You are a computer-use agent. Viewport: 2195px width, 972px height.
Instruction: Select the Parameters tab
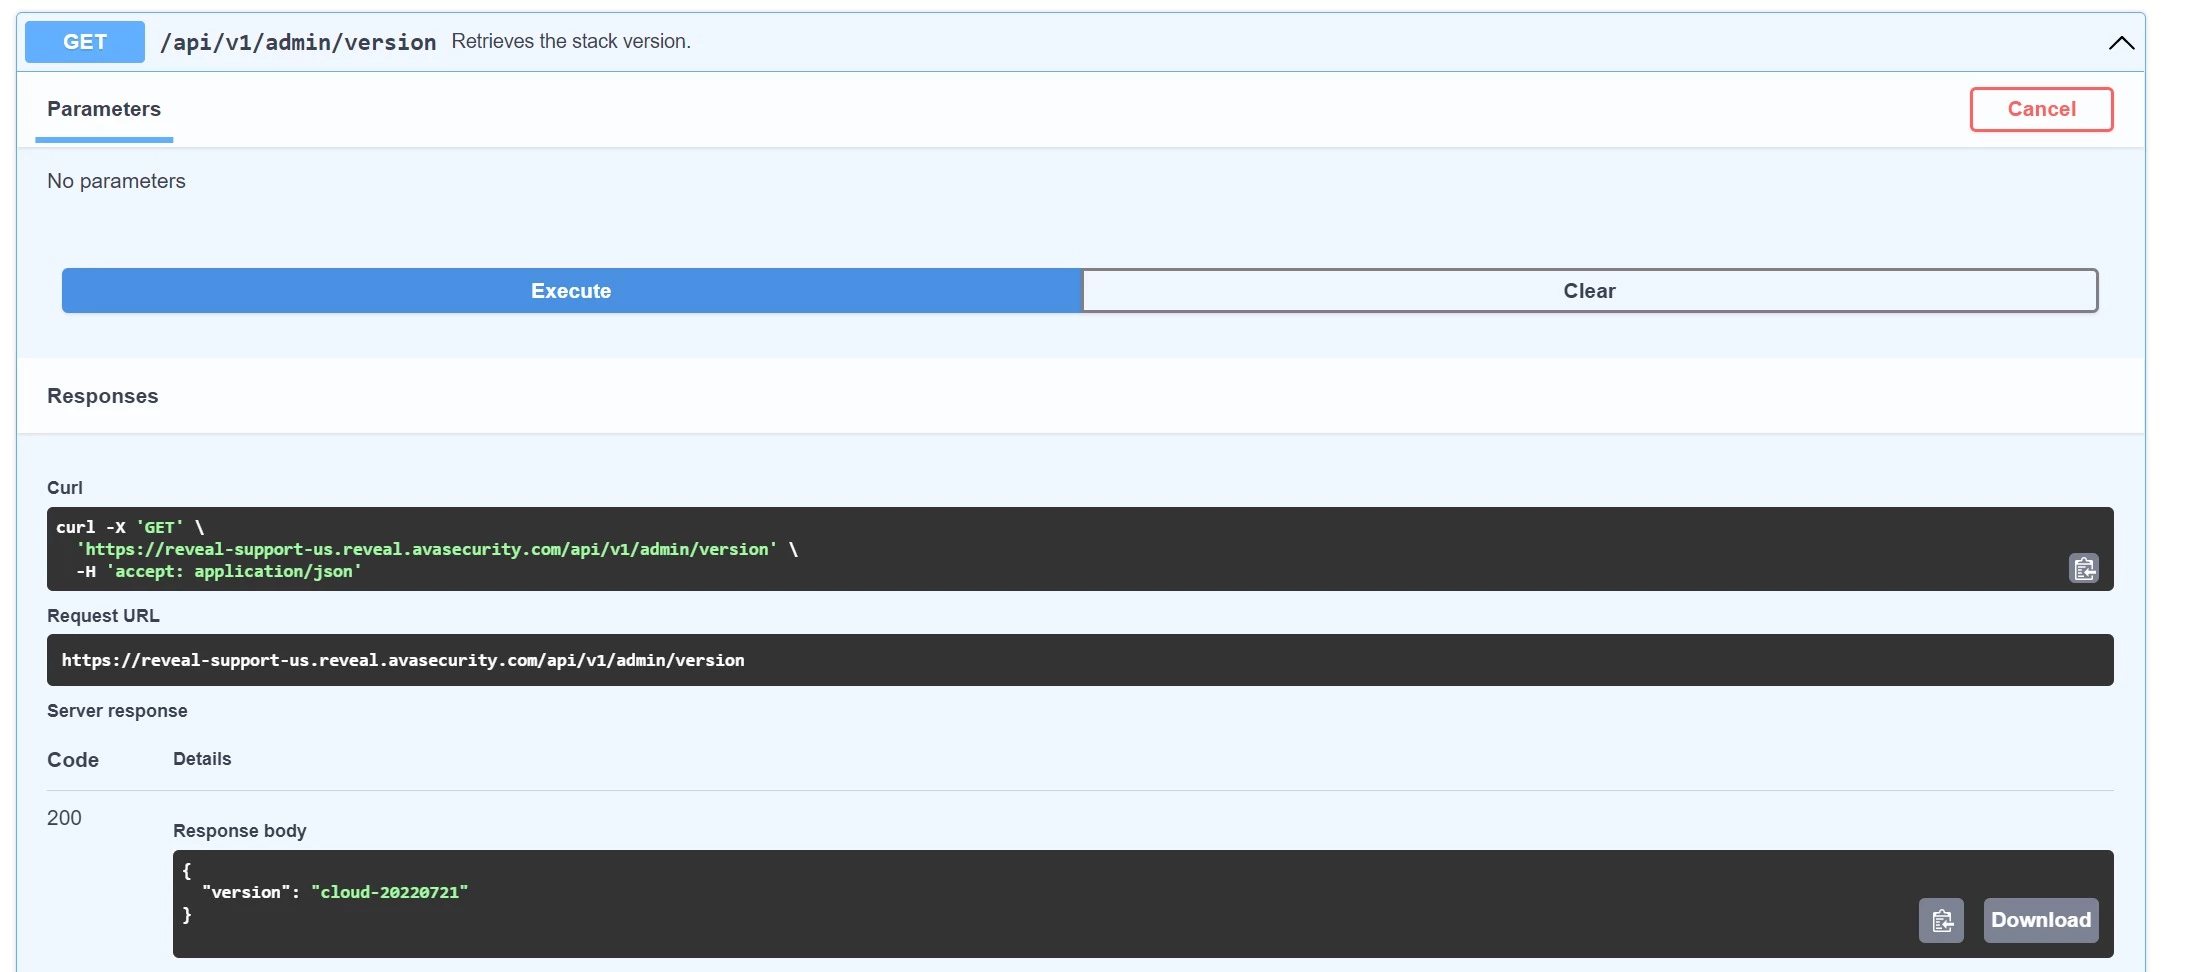pyautogui.click(x=104, y=109)
